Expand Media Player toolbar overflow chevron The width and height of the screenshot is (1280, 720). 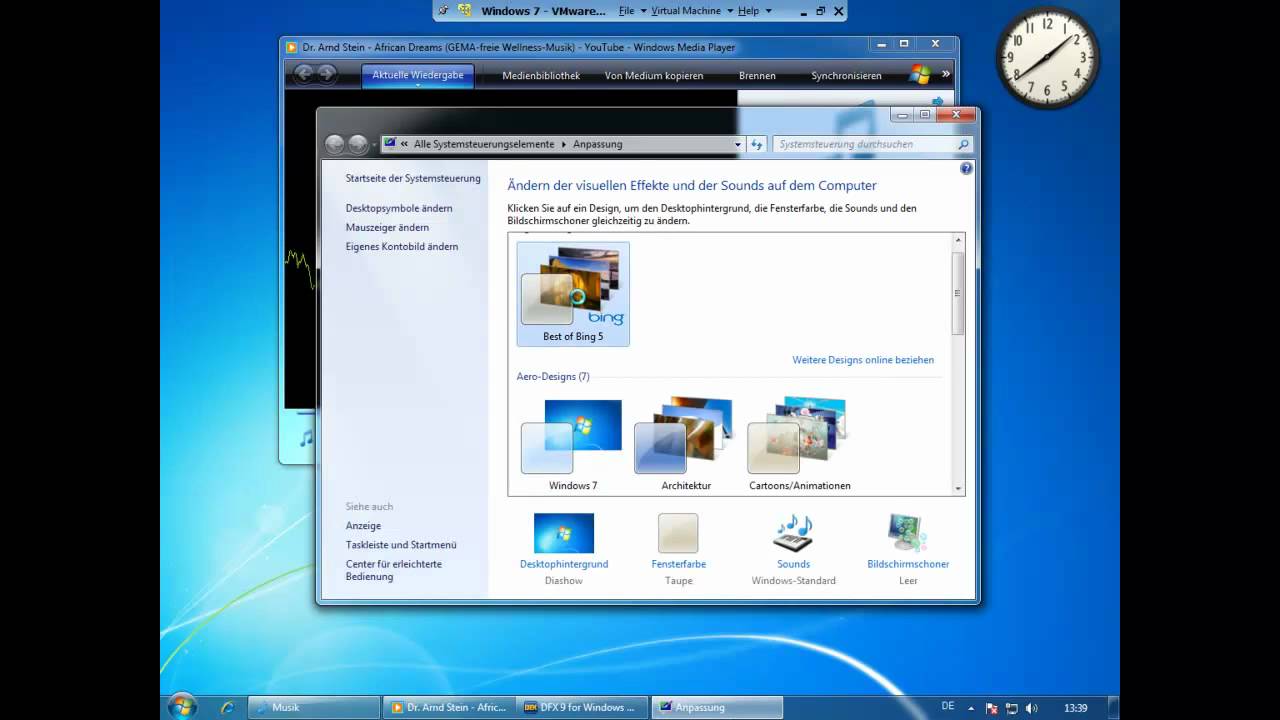coord(945,74)
